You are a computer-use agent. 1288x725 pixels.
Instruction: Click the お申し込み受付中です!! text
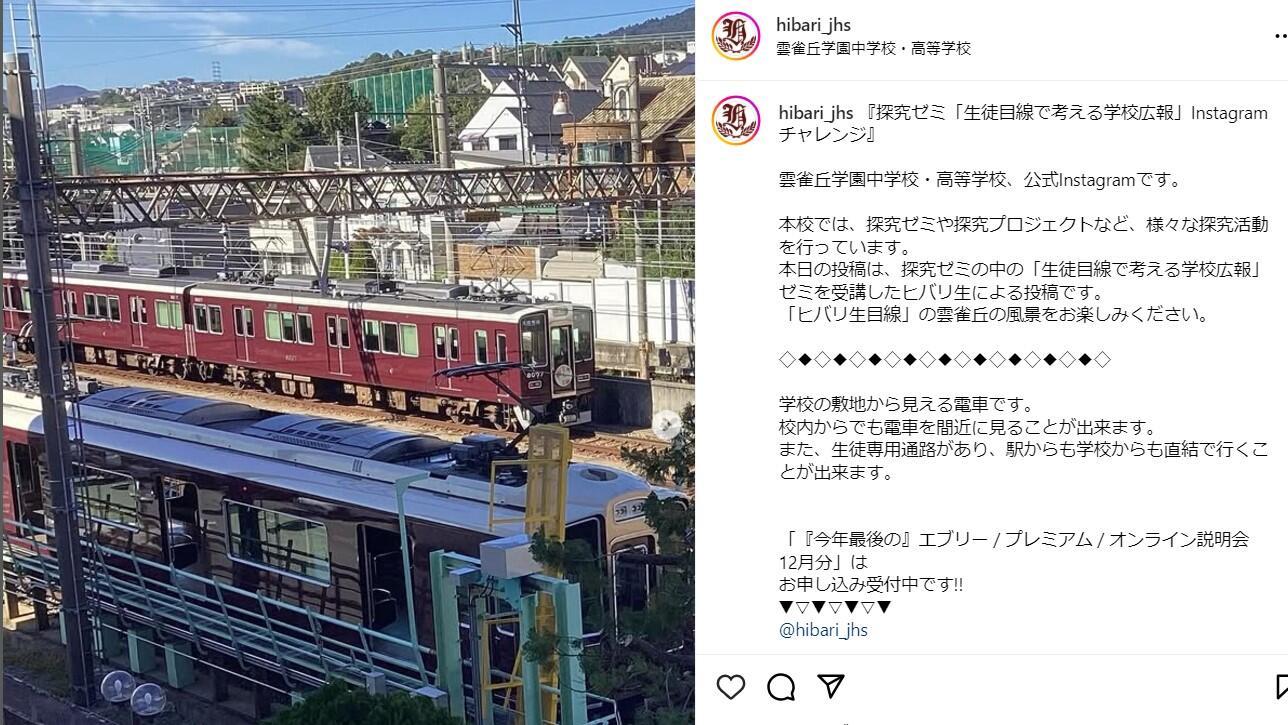871,584
